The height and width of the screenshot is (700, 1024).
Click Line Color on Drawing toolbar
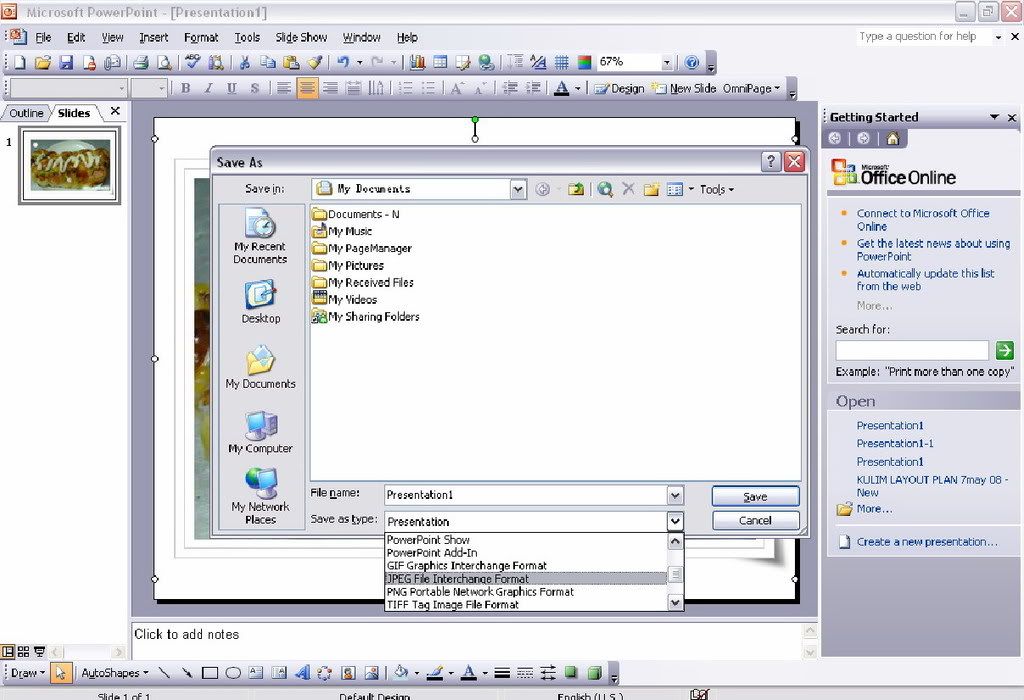coord(435,673)
